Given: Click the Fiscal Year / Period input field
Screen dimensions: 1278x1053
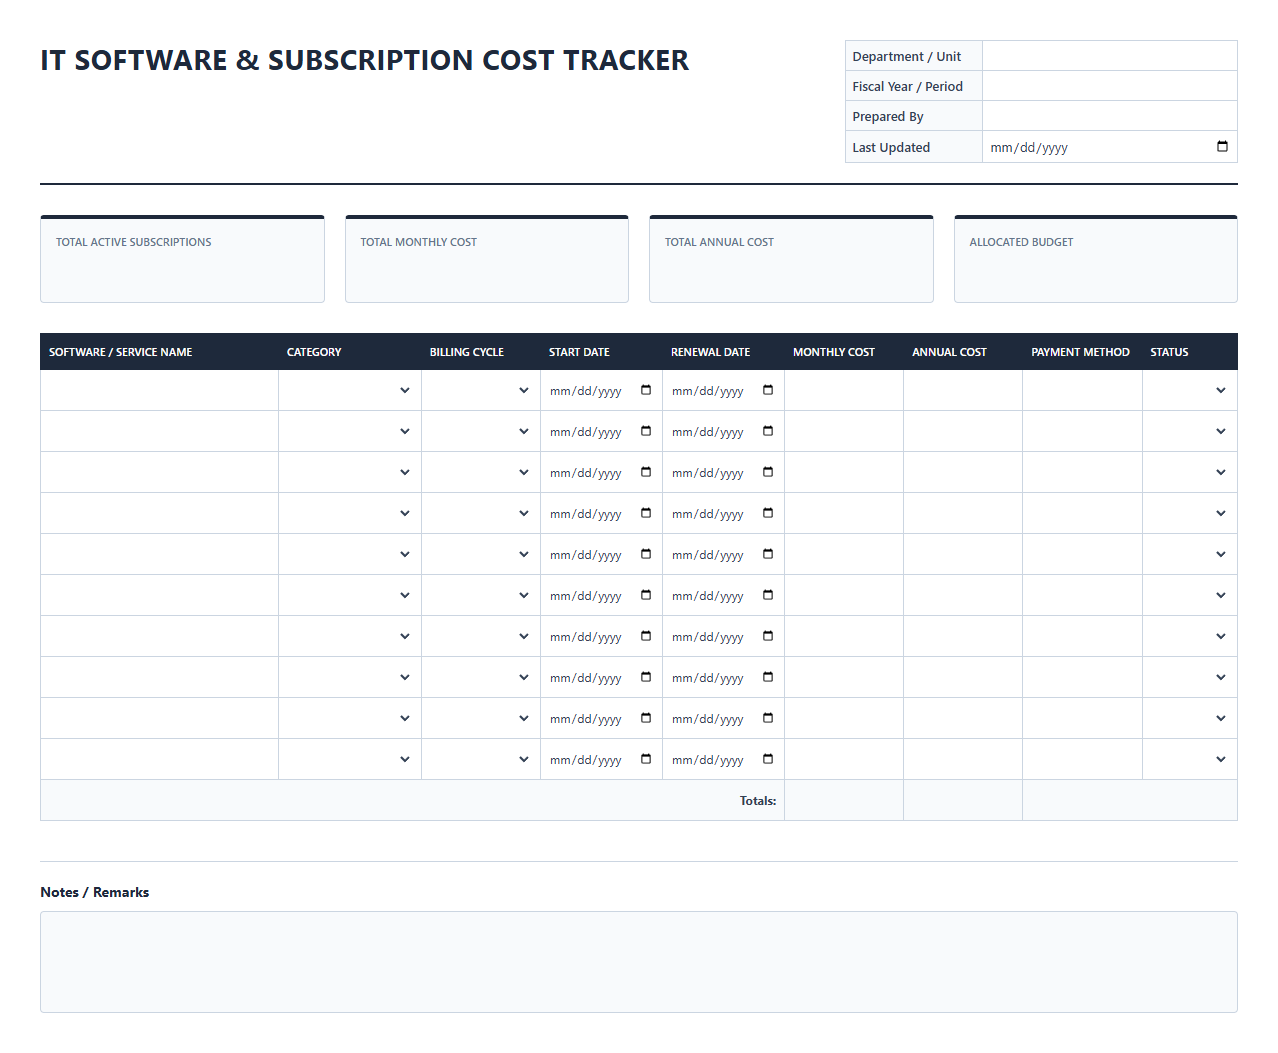Looking at the screenshot, I should click(1109, 86).
